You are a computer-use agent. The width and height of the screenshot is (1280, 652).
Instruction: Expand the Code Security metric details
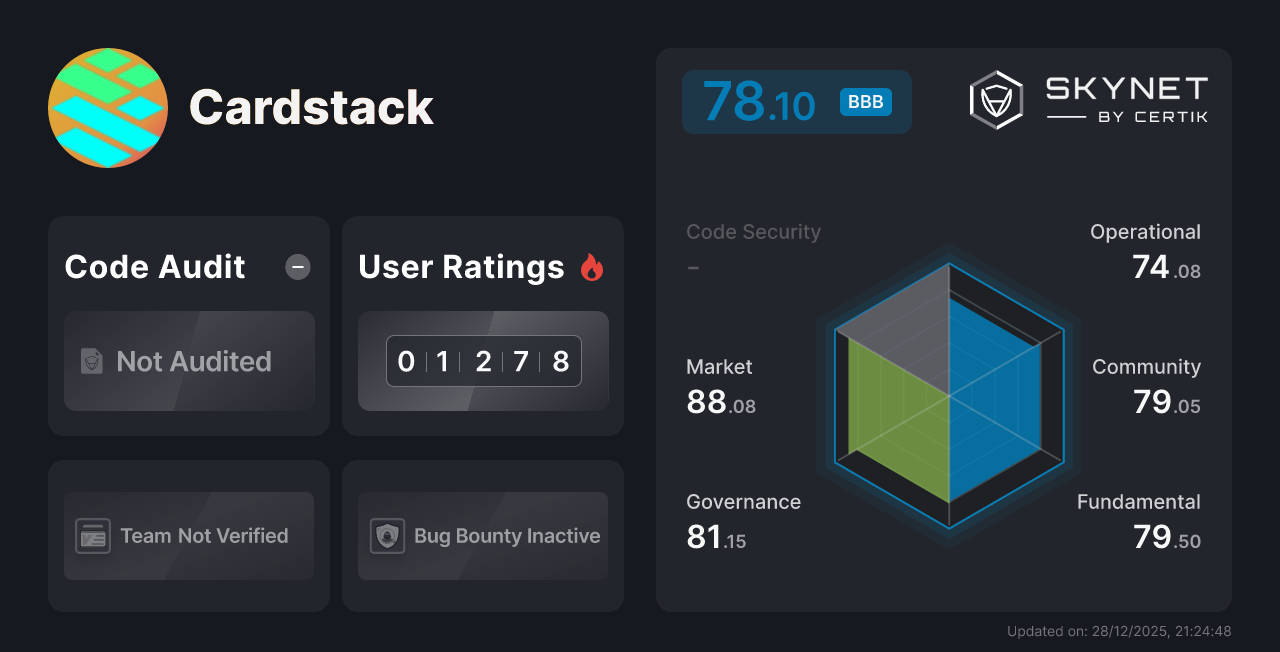click(x=753, y=232)
